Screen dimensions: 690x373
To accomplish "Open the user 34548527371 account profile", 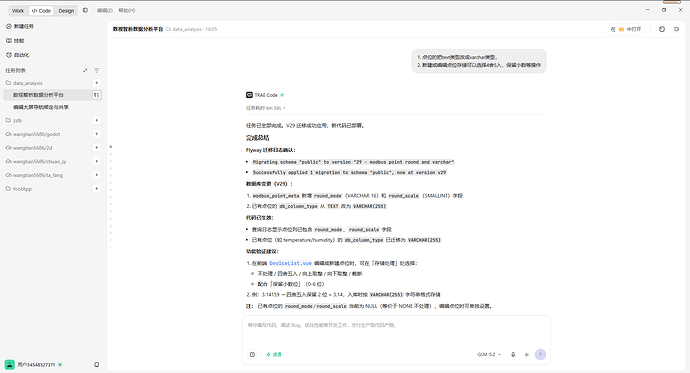I will (x=33, y=365).
